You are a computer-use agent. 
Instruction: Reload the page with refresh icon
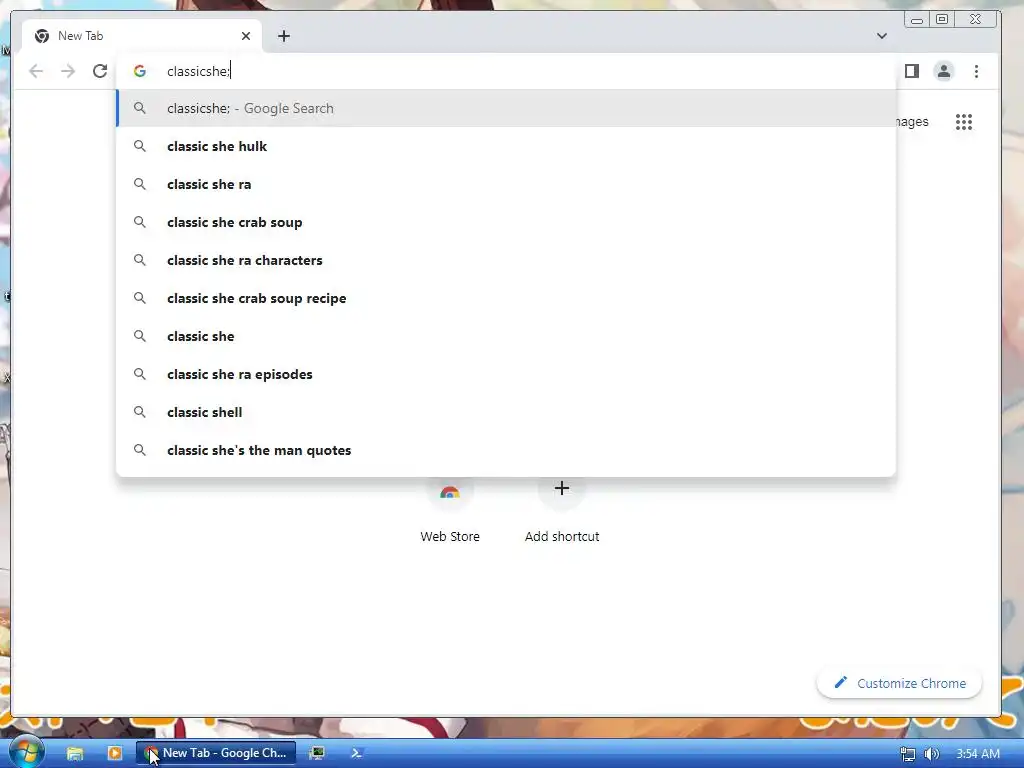[100, 71]
